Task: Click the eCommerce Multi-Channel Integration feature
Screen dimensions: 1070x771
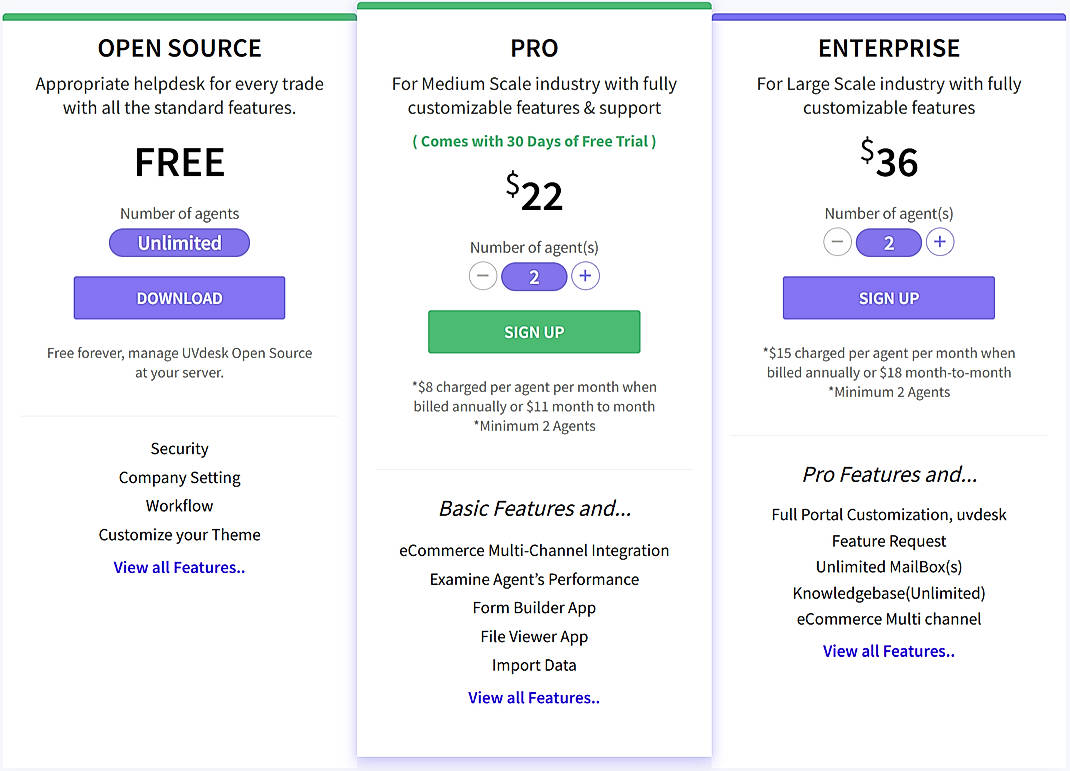Action: pyautogui.click(x=534, y=550)
